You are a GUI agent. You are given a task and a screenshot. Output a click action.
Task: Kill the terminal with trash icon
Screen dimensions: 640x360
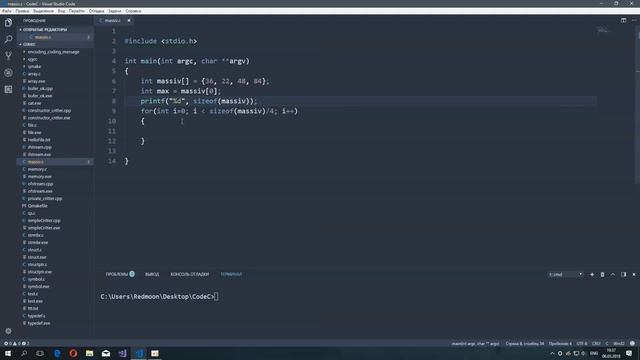pyautogui.click(x=602, y=274)
